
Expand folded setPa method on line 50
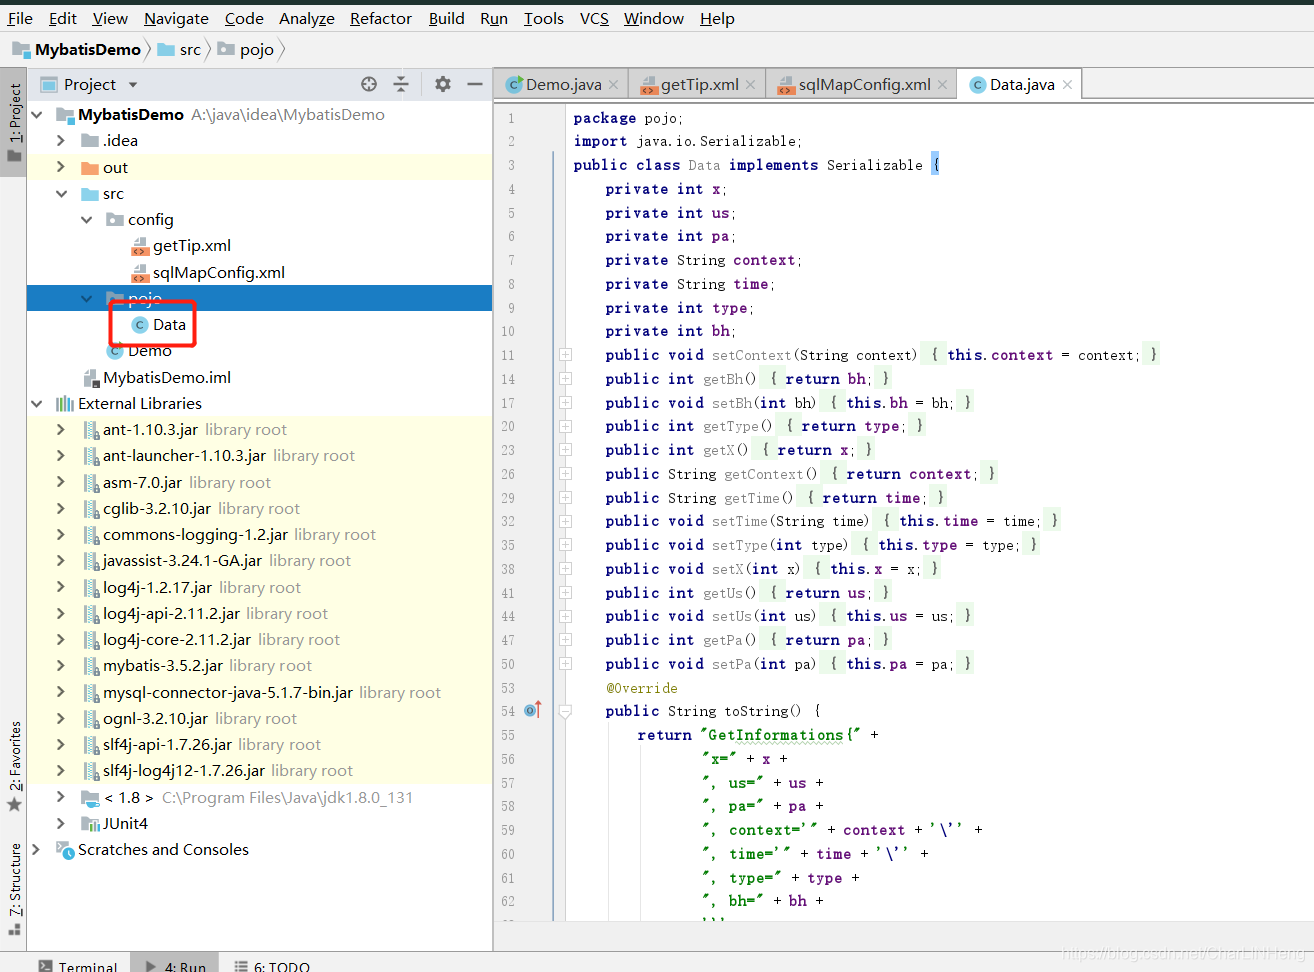[x=565, y=664]
